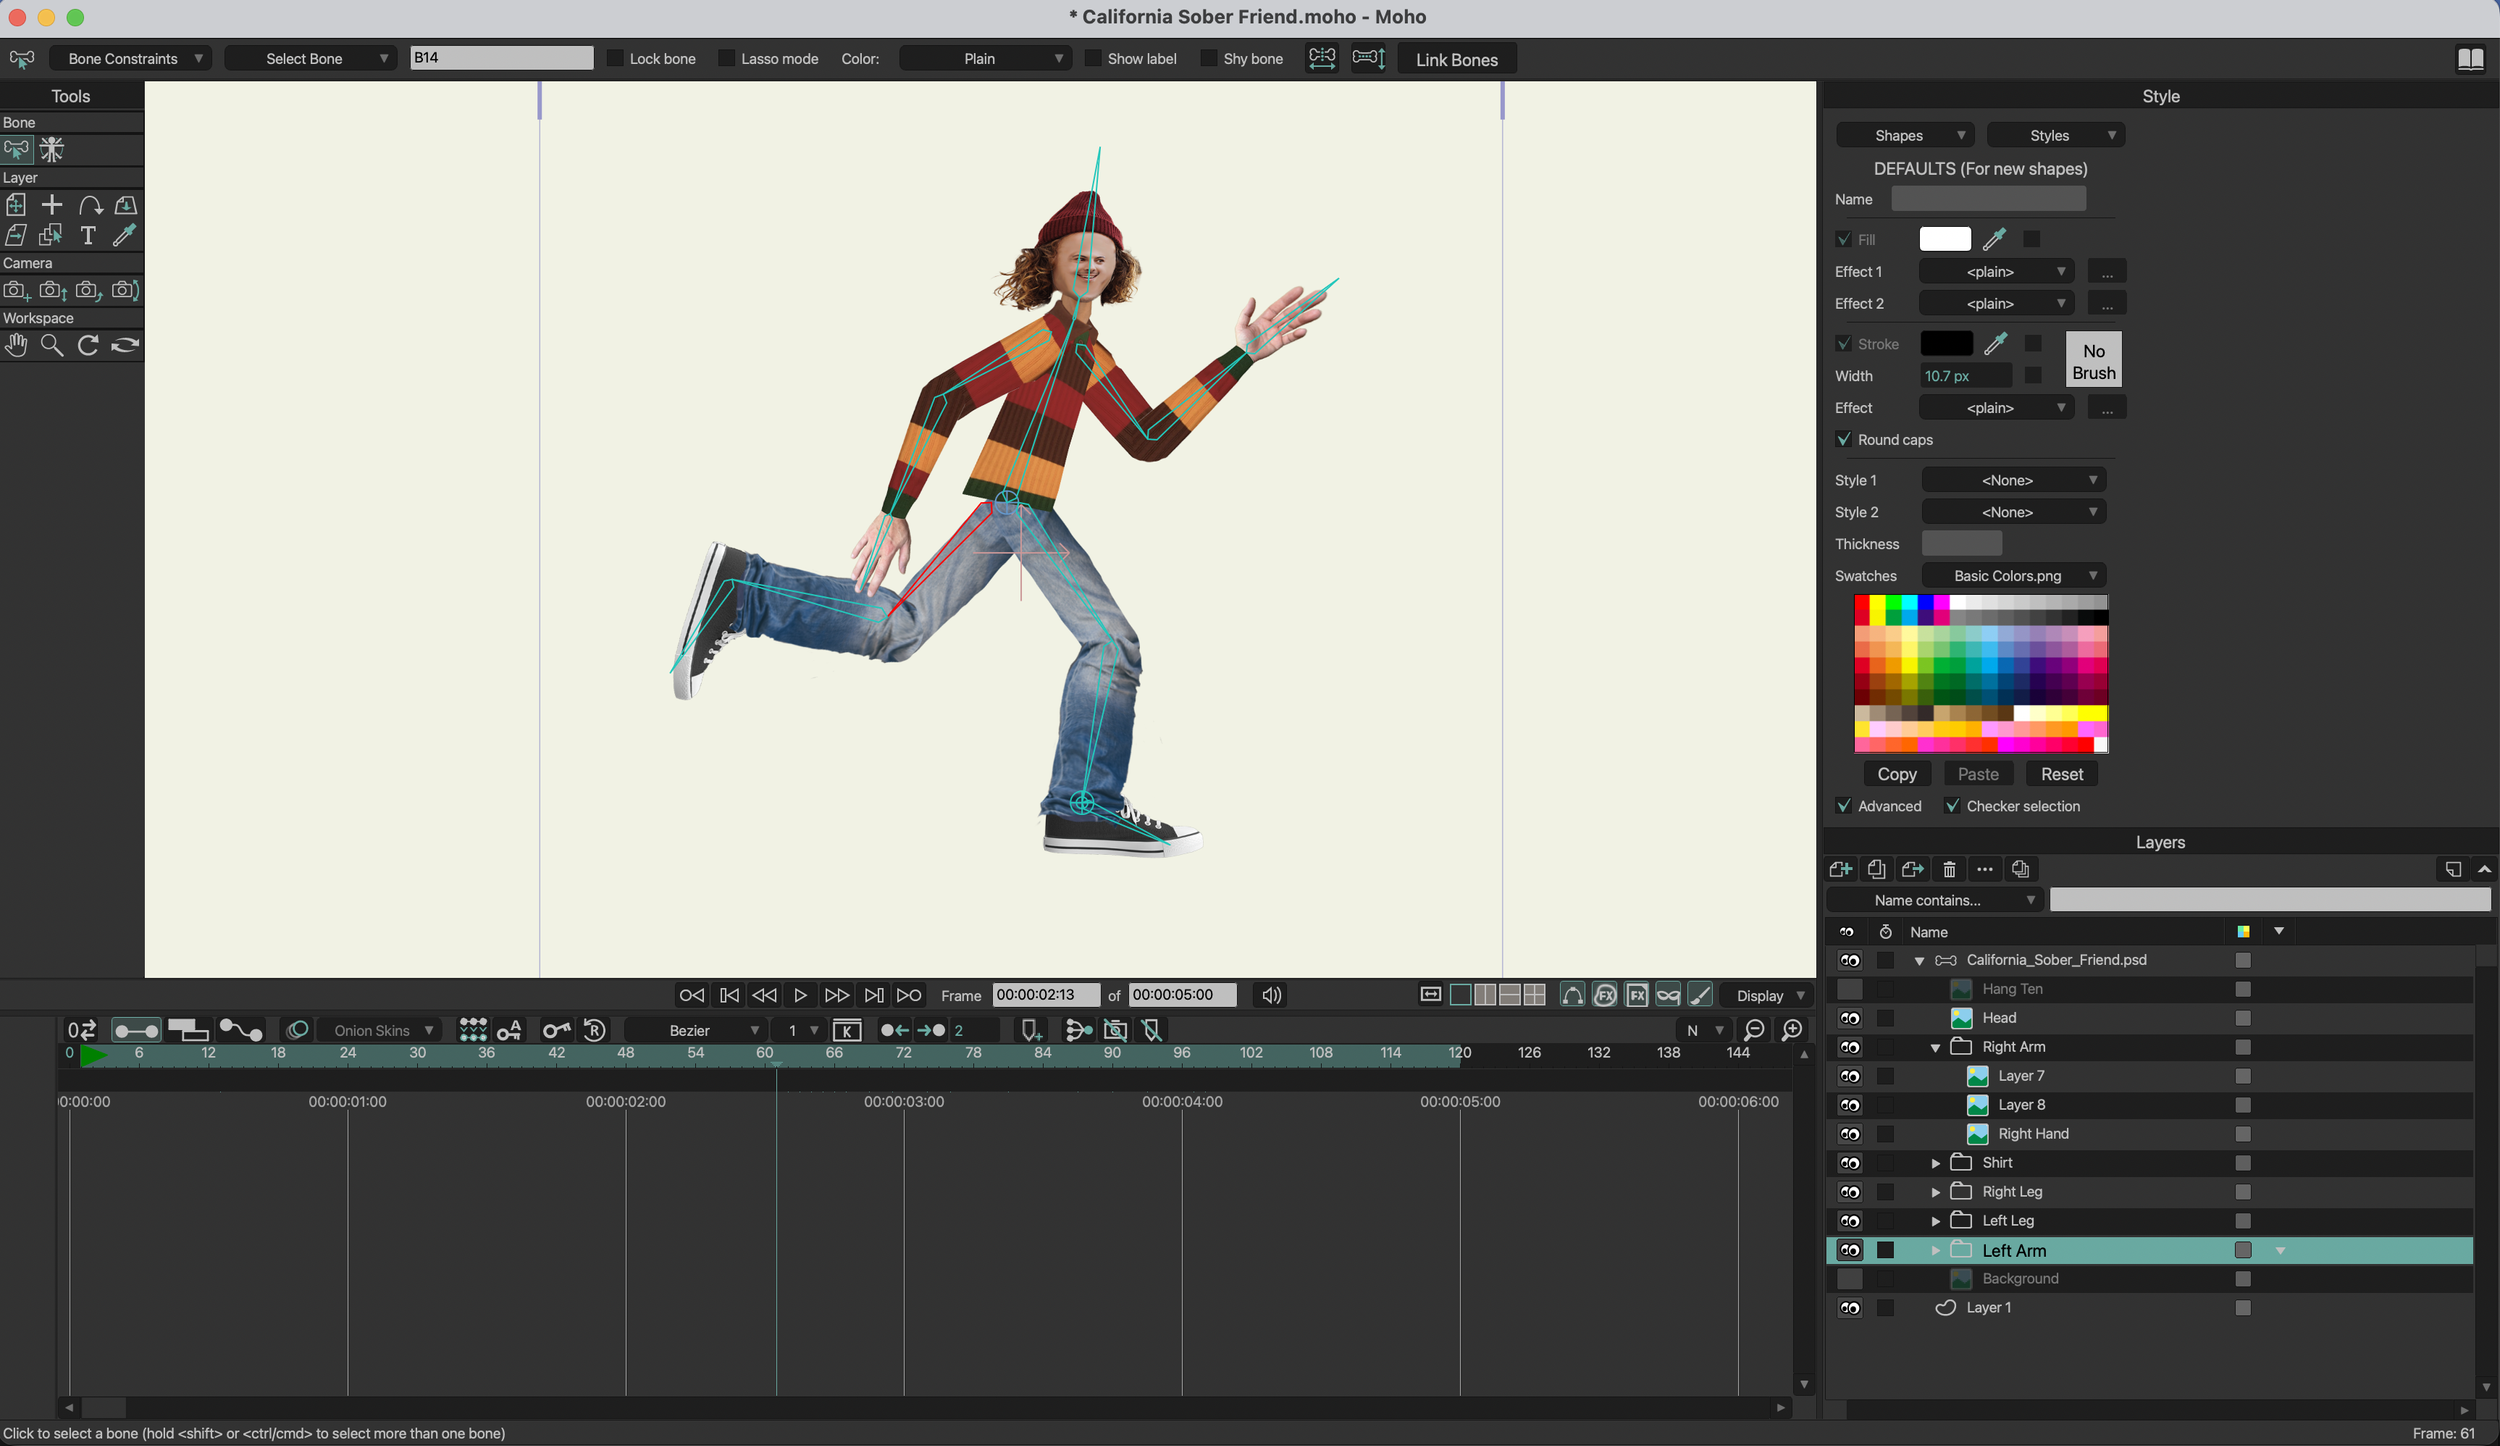Viewport: 2500px width, 1446px height.
Task: Hide the Head layer visibility
Action: (1850, 1018)
